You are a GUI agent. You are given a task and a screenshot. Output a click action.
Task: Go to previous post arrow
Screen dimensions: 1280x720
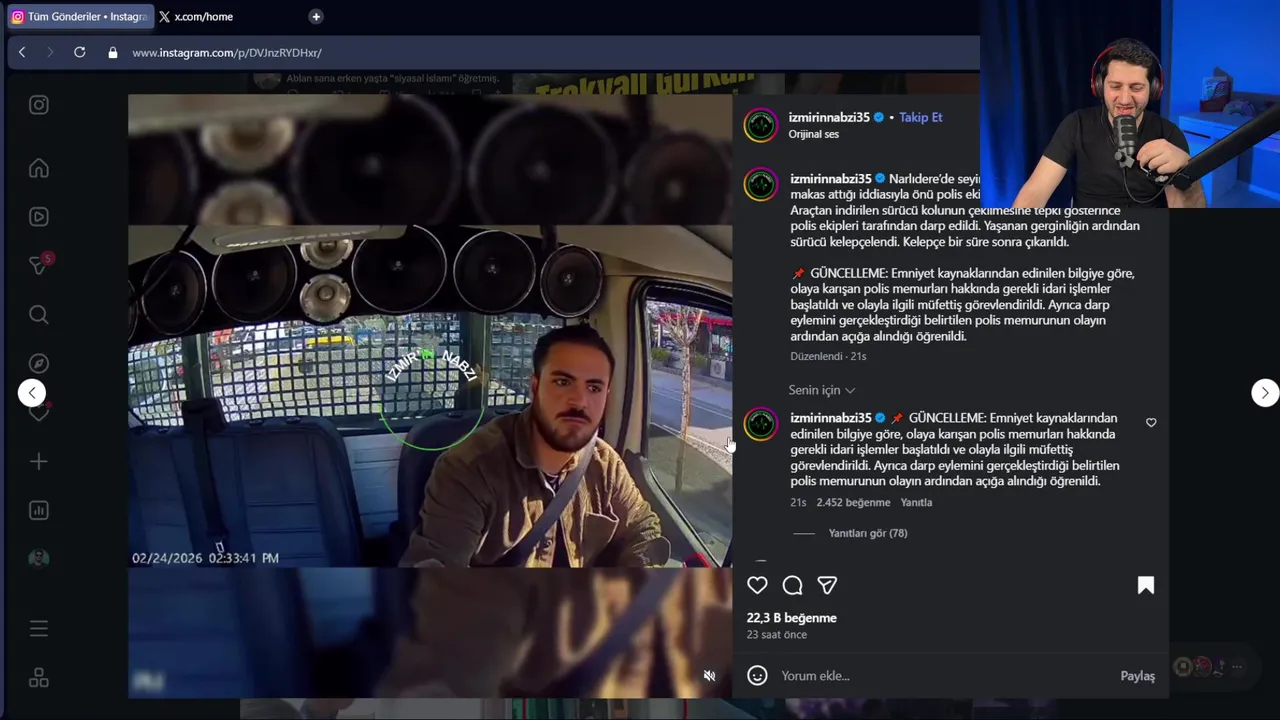coord(32,393)
